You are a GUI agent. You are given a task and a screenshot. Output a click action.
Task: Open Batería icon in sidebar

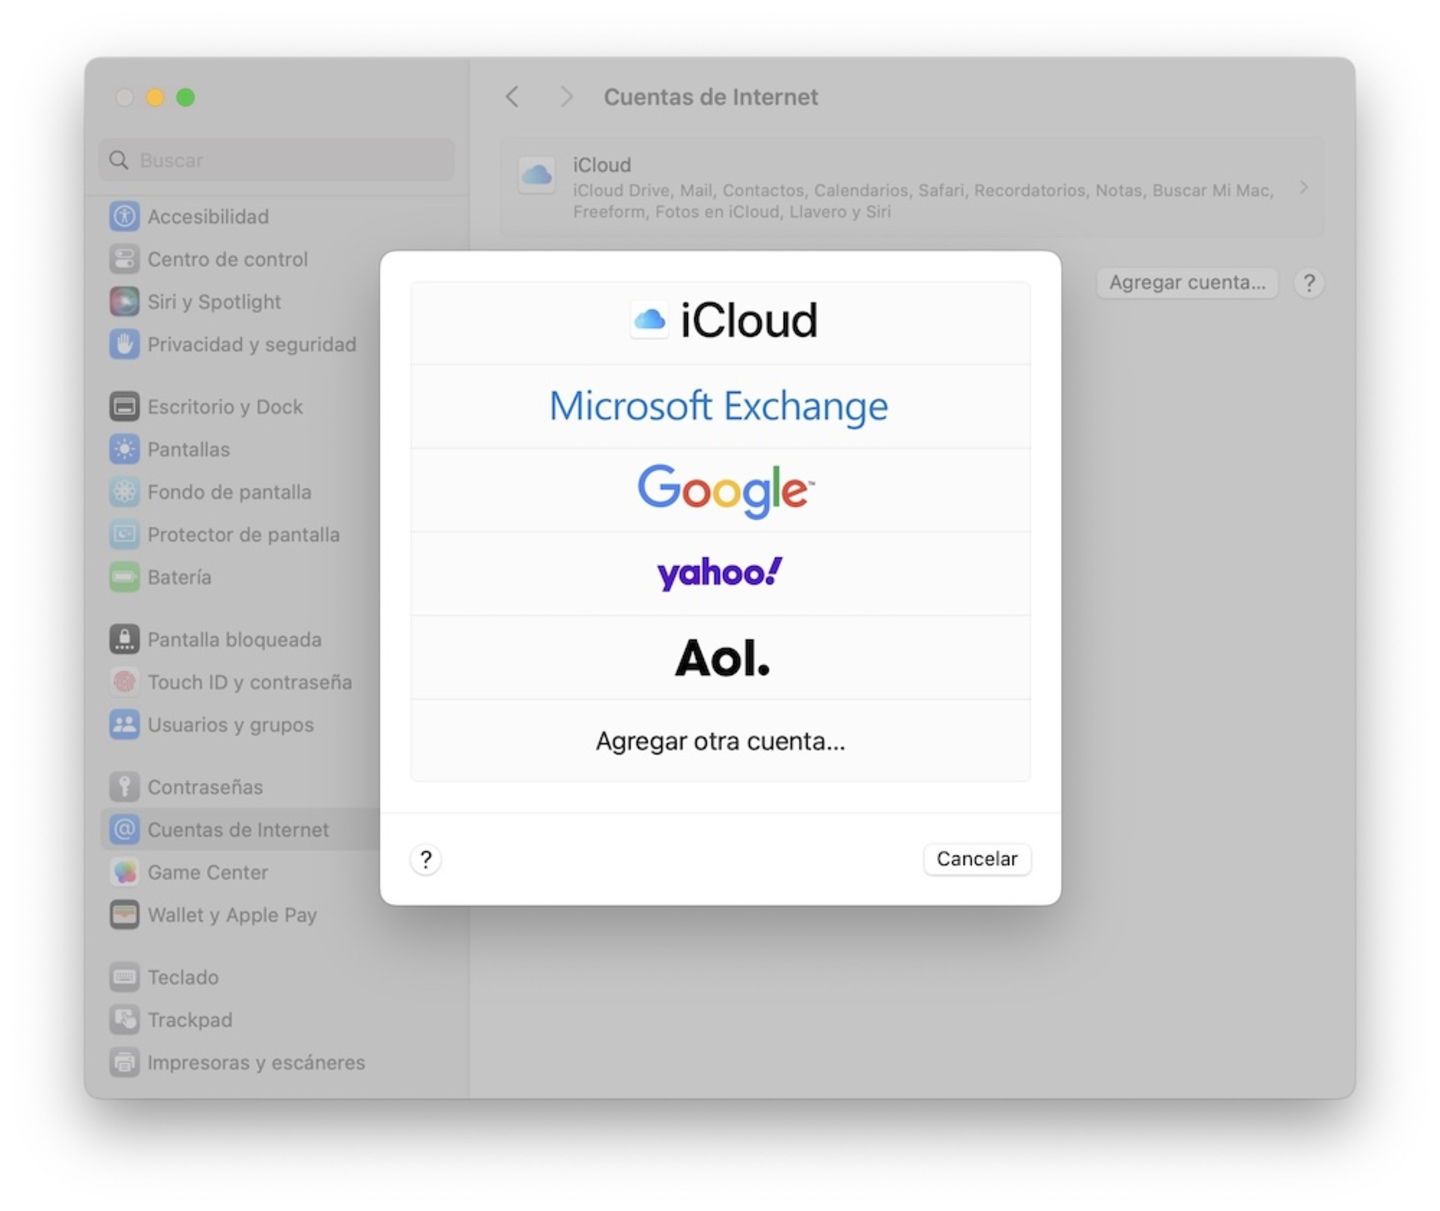point(124,577)
